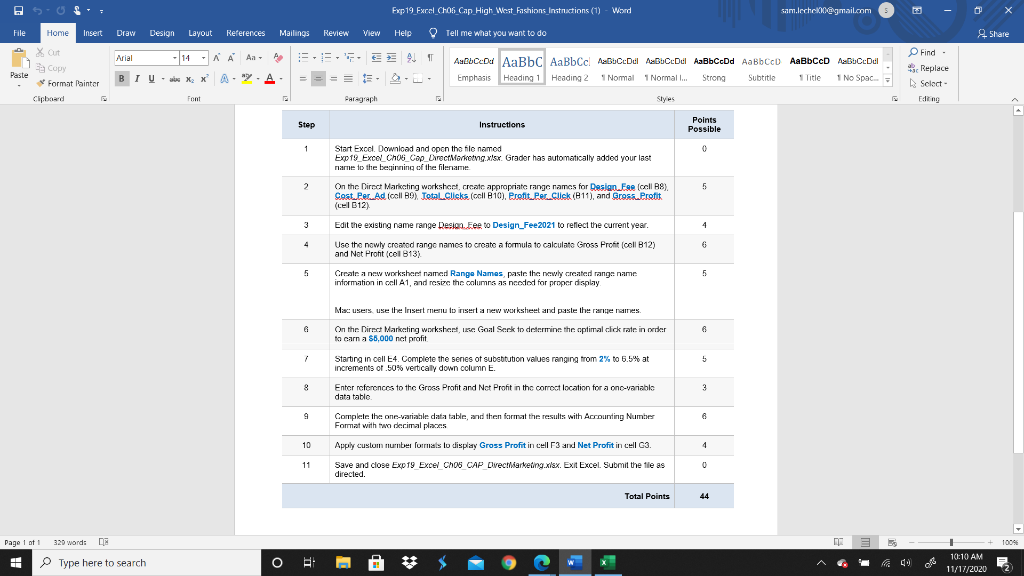Select the Center alignment icon
The height and width of the screenshot is (576, 1024).
(319, 77)
